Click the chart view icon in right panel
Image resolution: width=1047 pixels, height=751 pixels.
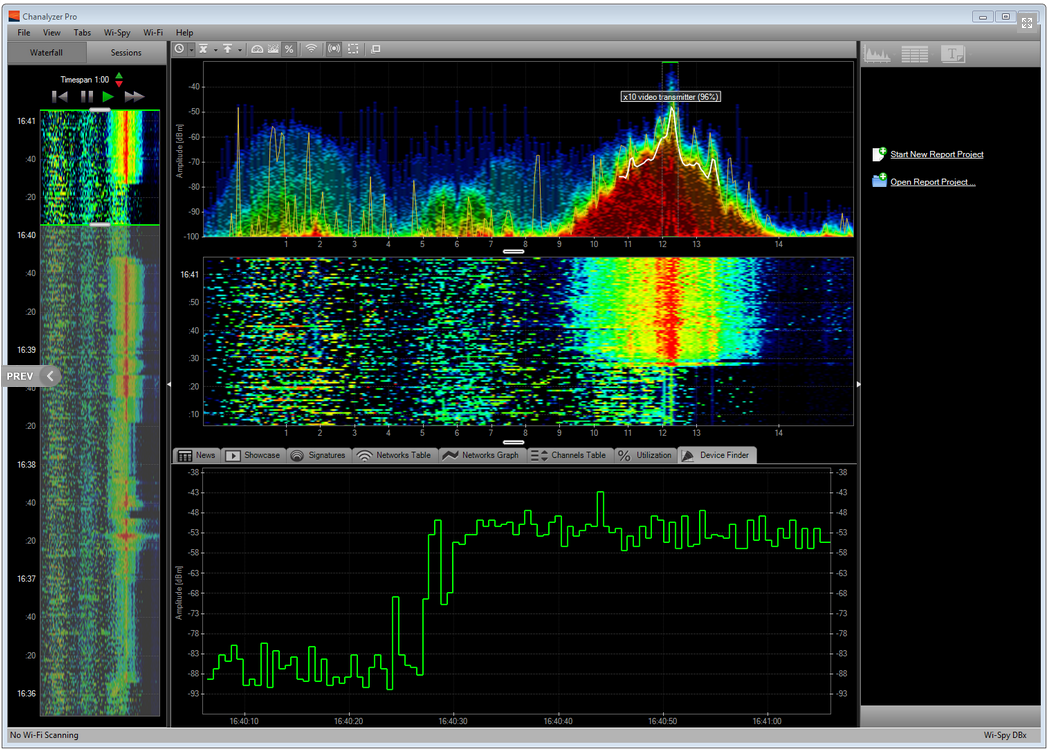(x=877, y=54)
